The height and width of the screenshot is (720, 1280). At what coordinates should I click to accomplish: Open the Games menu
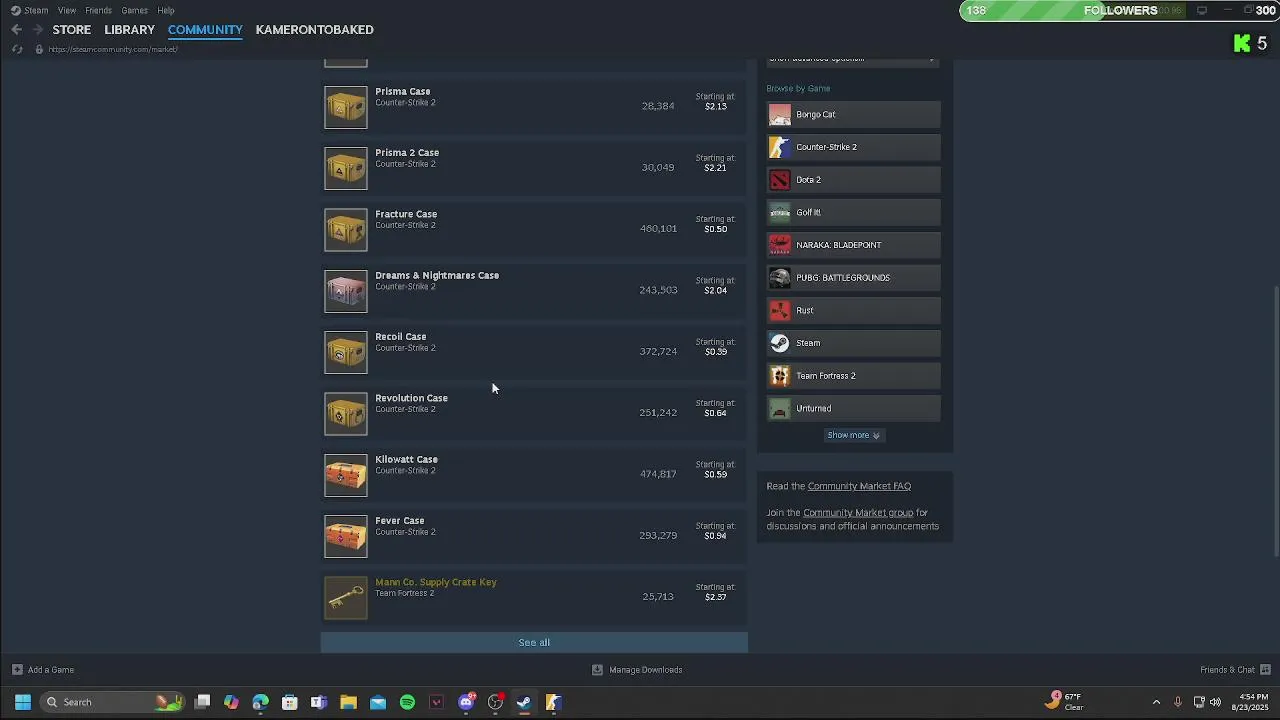[135, 10]
